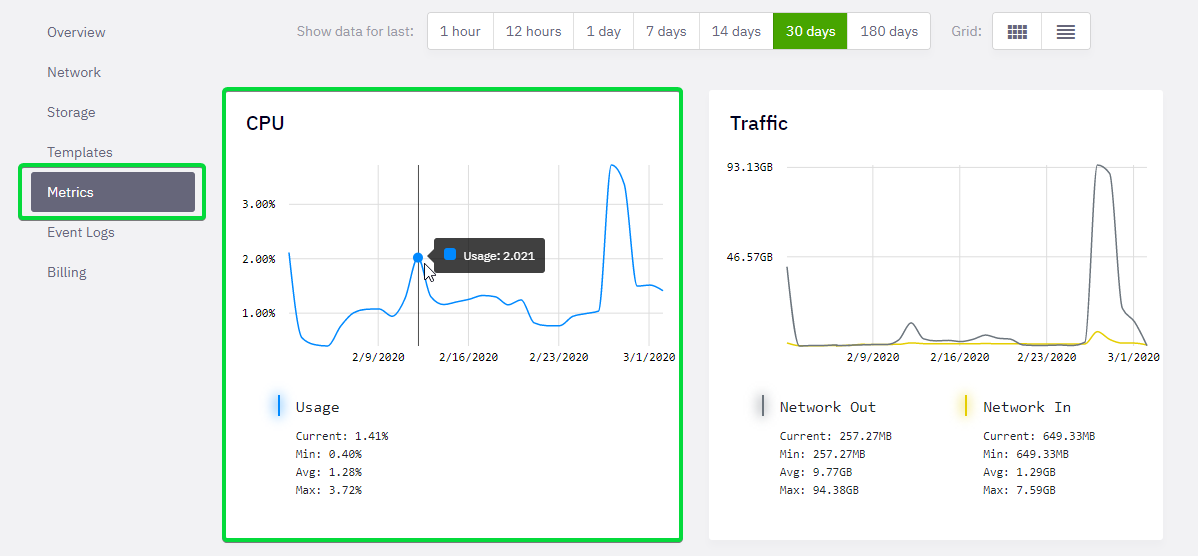Switch to list layout icon
The height and width of the screenshot is (556, 1198).
pyautogui.click(x=1066, y=31)
